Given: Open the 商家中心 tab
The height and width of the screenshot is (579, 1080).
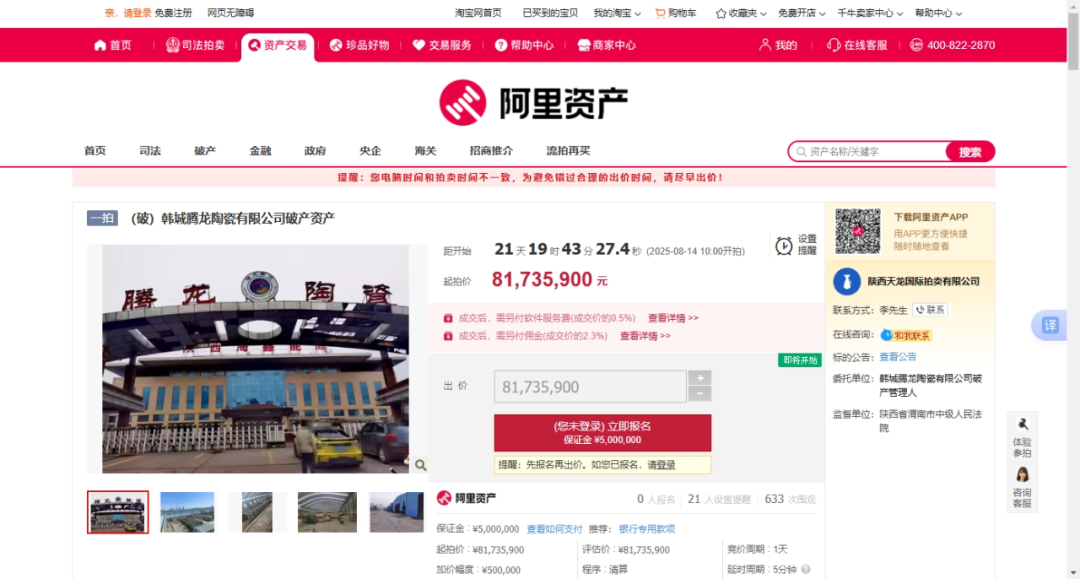Looking at the screenshot, I should tap(606, 45).
